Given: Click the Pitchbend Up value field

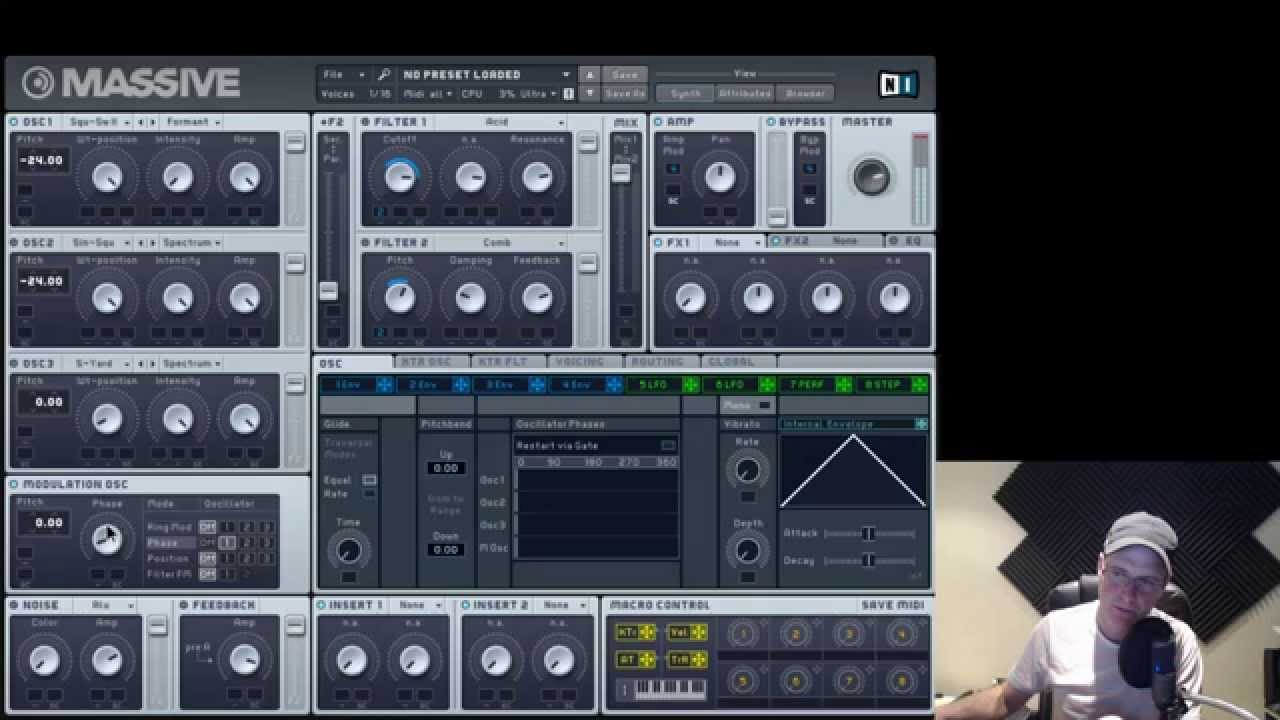Looking at the screenshot, I should [446, 468].
